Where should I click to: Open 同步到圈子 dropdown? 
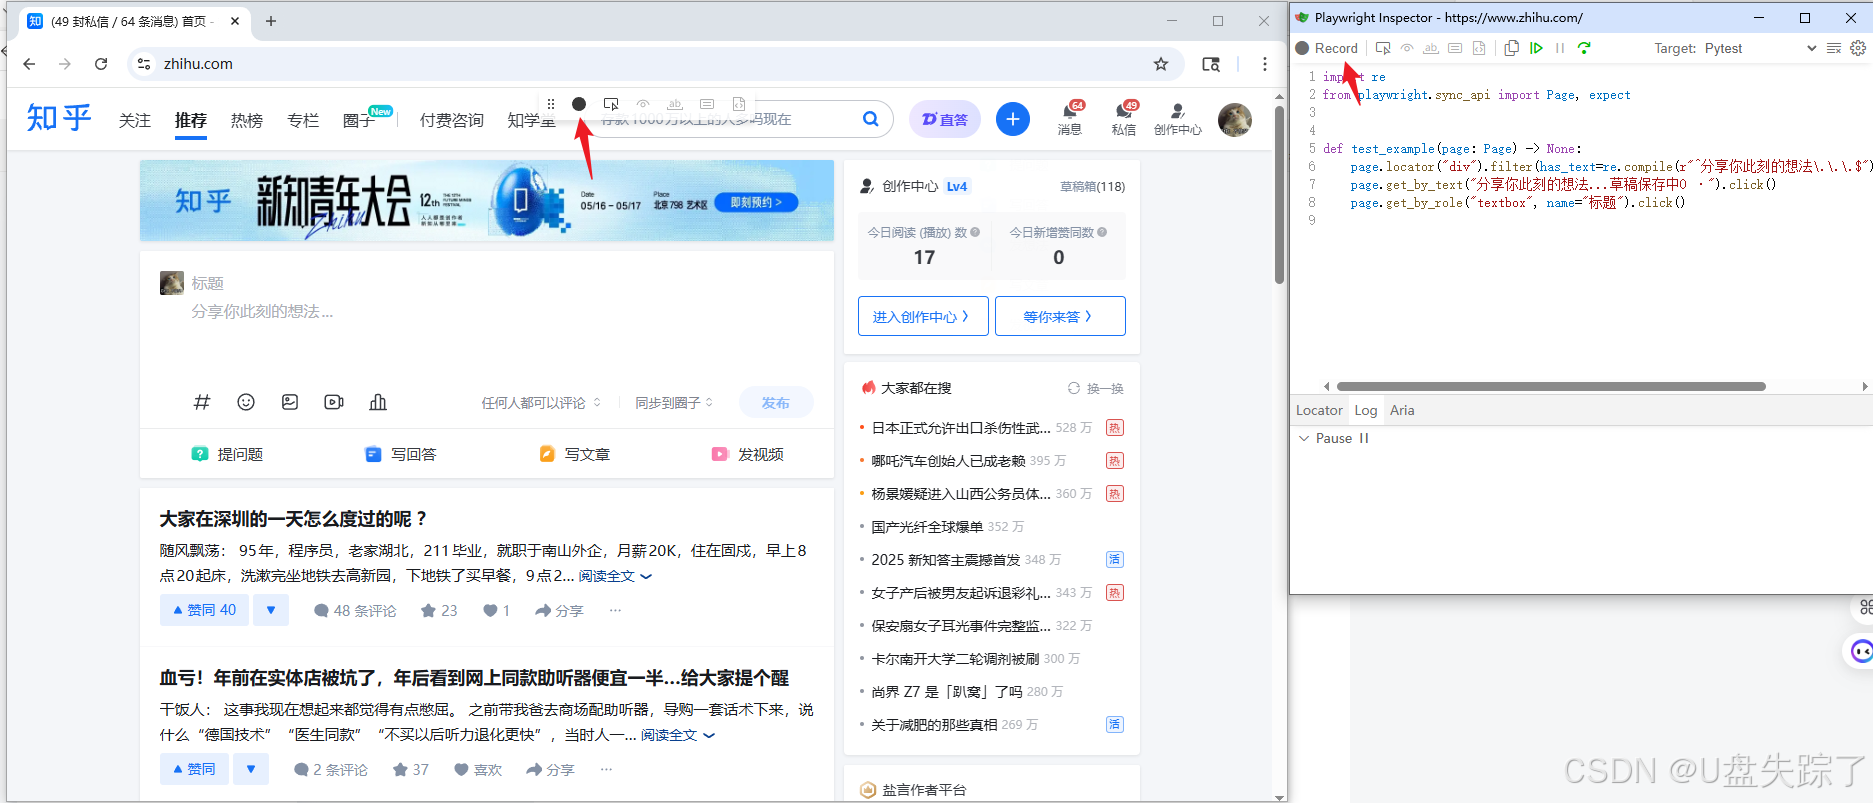tap(674, 403)
